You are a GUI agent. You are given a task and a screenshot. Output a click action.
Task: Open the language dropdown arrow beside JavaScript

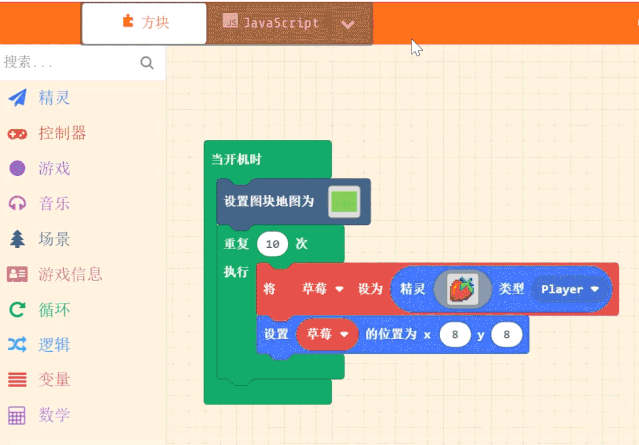click(x=348, y=24)
